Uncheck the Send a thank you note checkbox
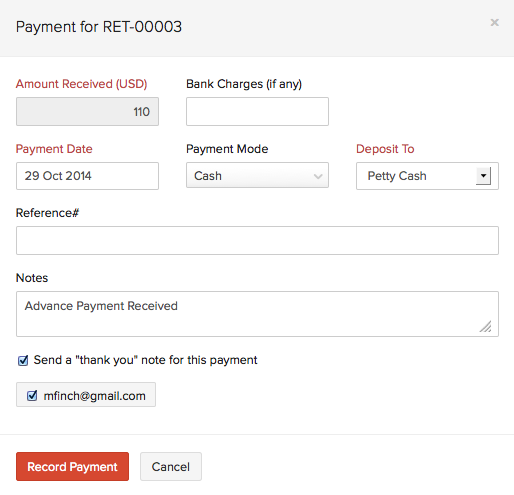 (x=23, y=361)
